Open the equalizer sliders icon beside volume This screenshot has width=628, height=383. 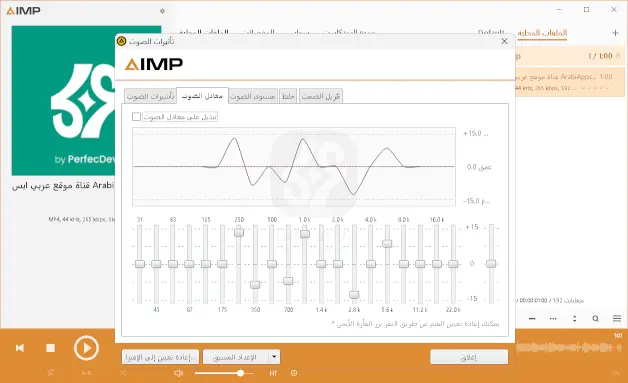pos(273,373)
